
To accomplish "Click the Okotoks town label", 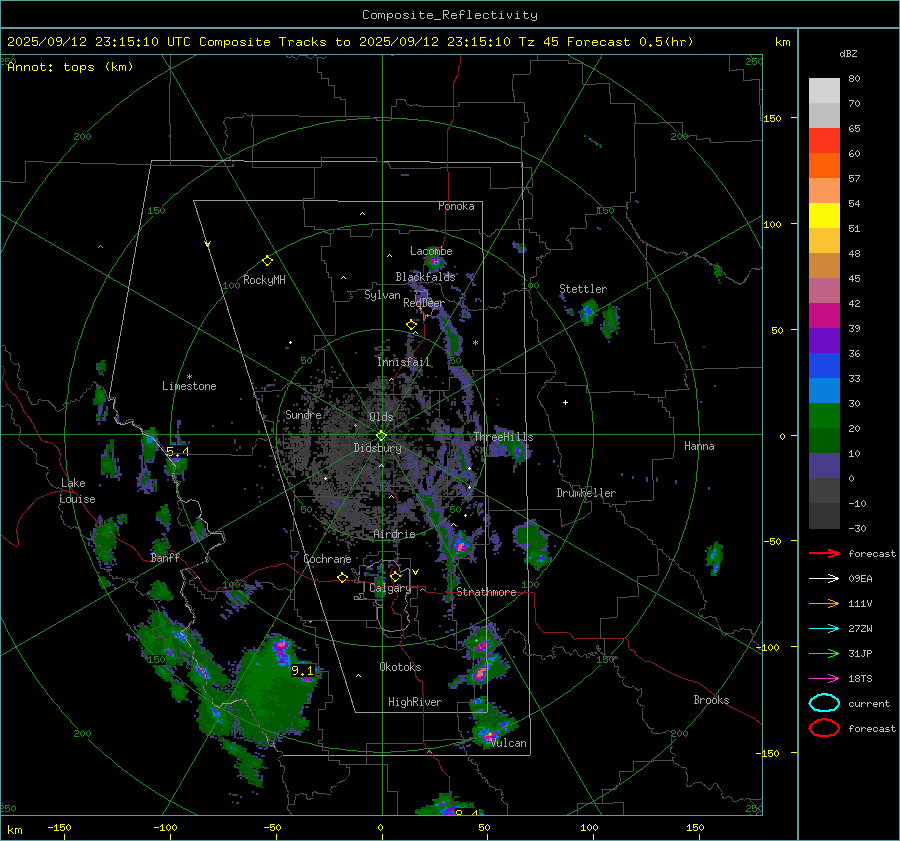I will (400, 667).
